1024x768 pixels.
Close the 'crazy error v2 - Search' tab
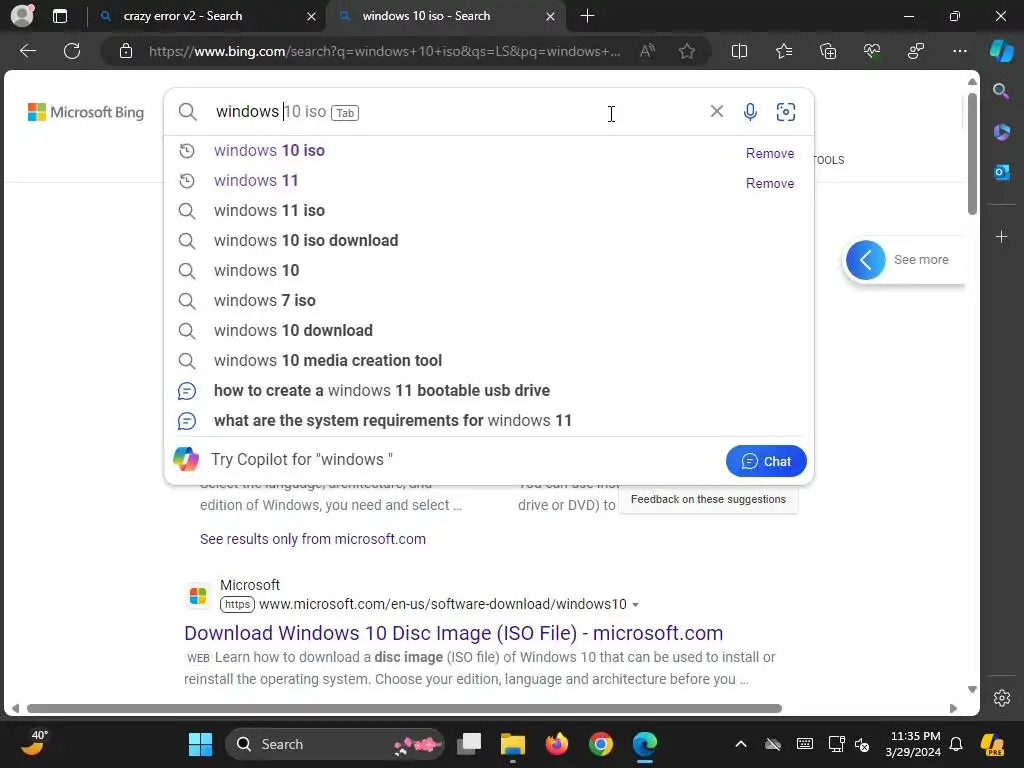point(312,16)
